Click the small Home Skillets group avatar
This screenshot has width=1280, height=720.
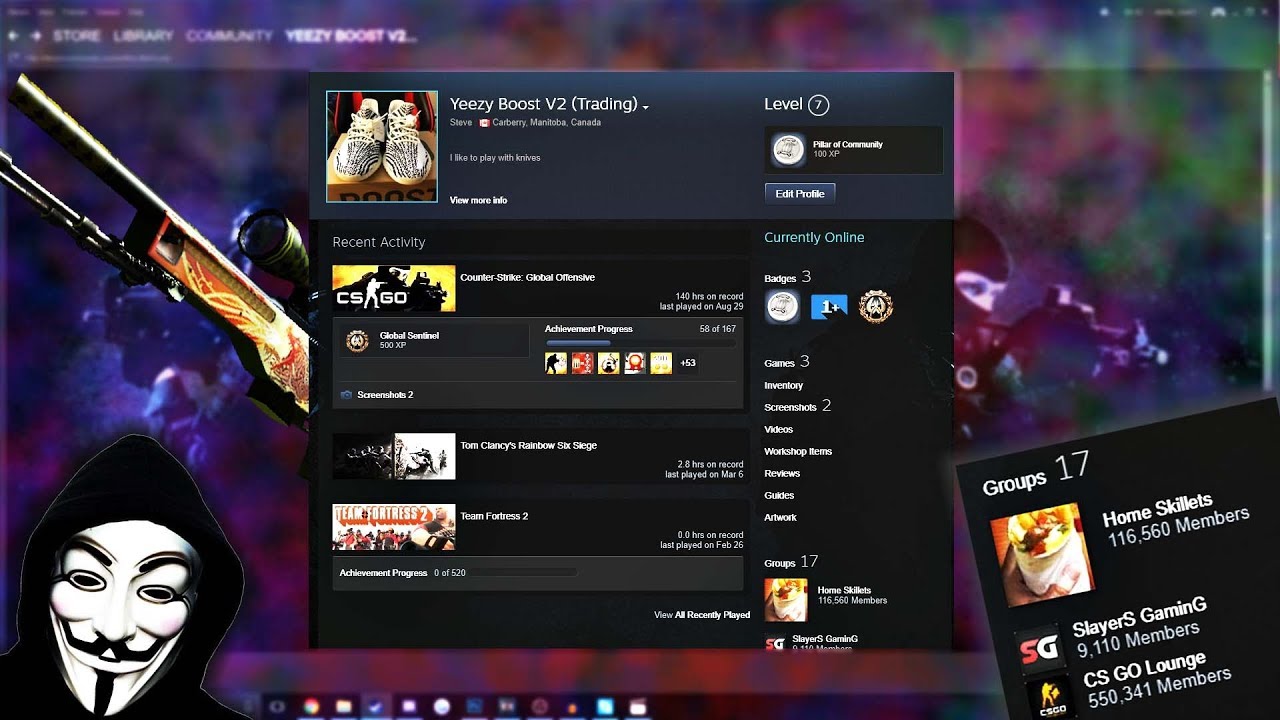(x=786, y=600)
